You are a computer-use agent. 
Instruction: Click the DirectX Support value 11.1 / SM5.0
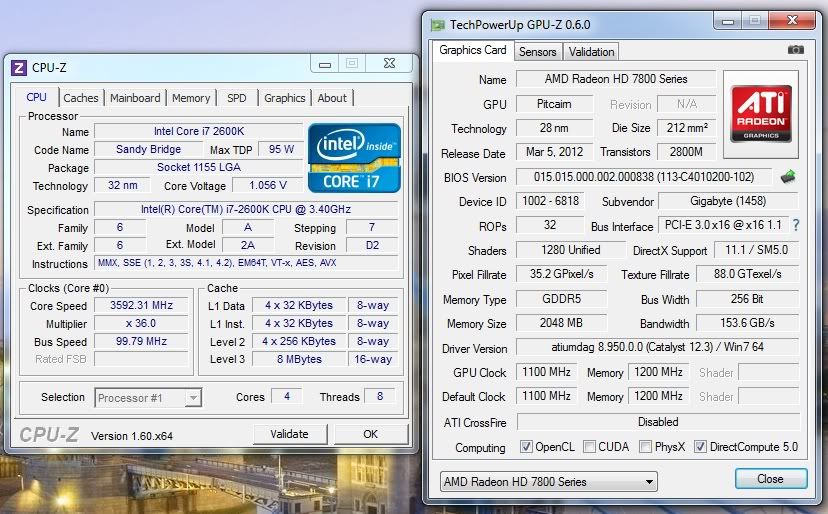click(756, 250)
